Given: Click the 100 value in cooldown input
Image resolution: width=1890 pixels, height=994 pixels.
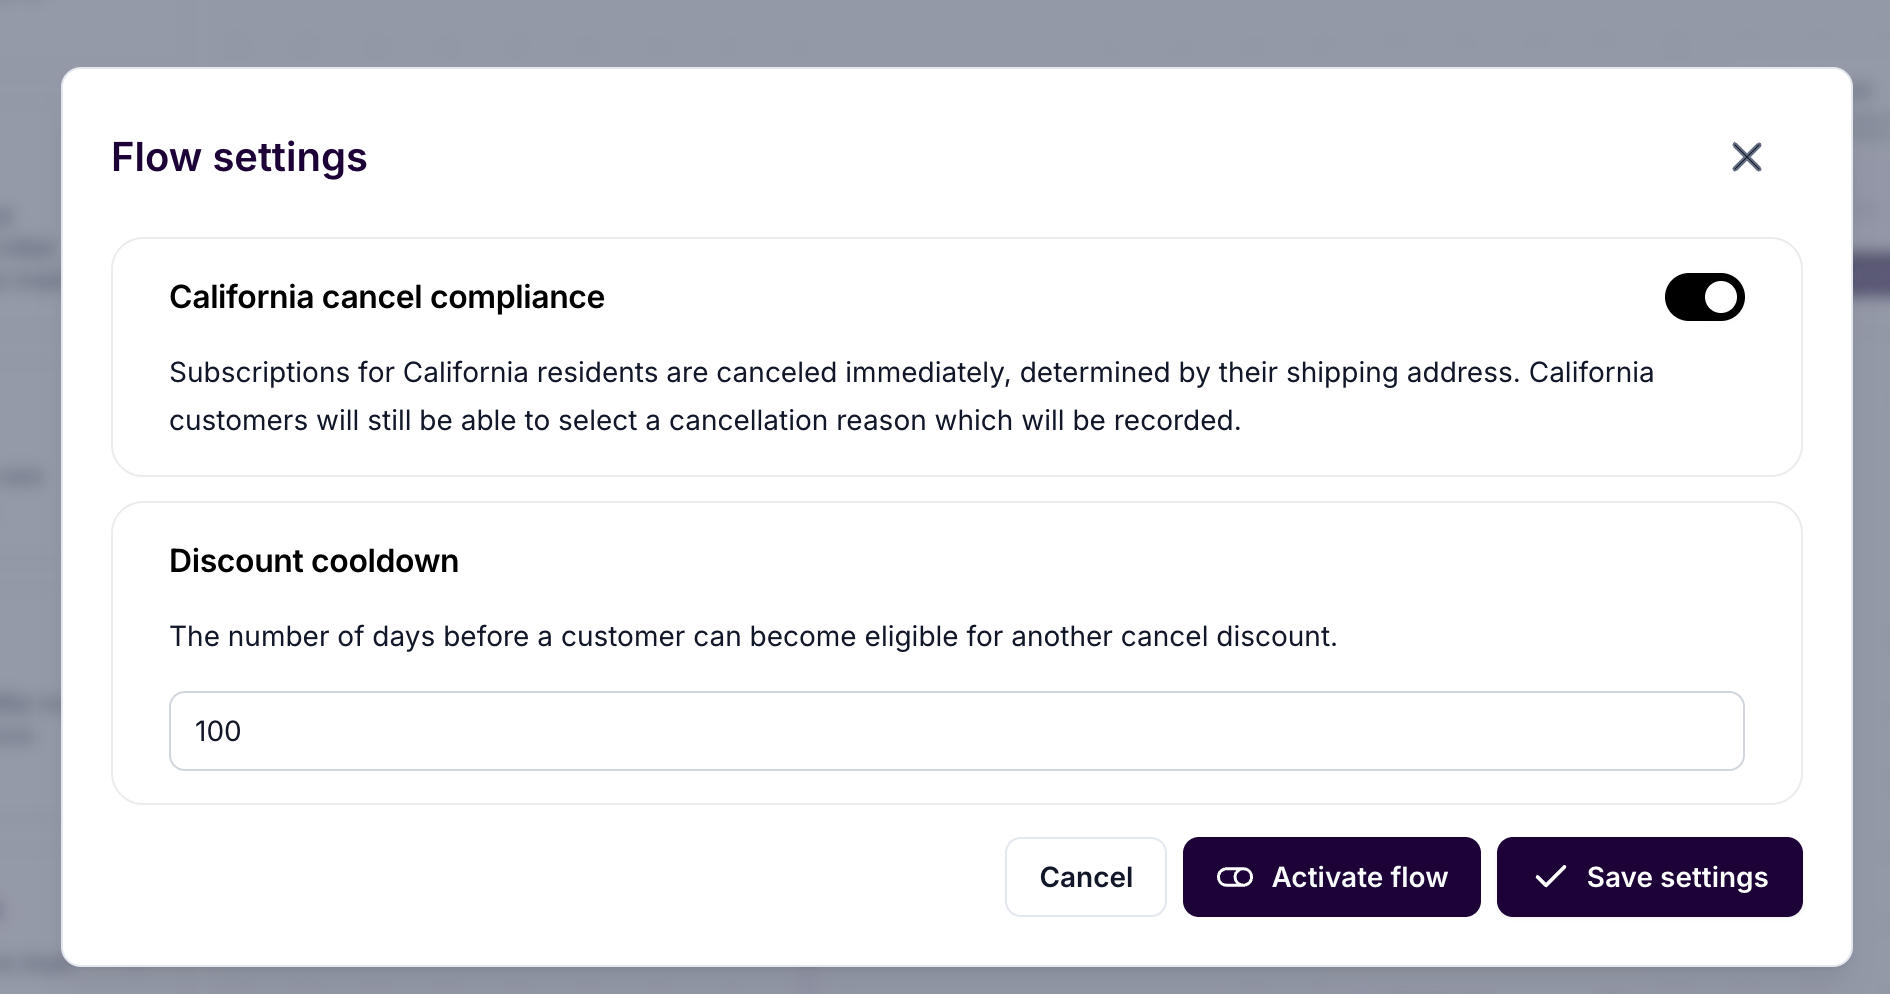Looking at the screenshot, I should (218, 731).
